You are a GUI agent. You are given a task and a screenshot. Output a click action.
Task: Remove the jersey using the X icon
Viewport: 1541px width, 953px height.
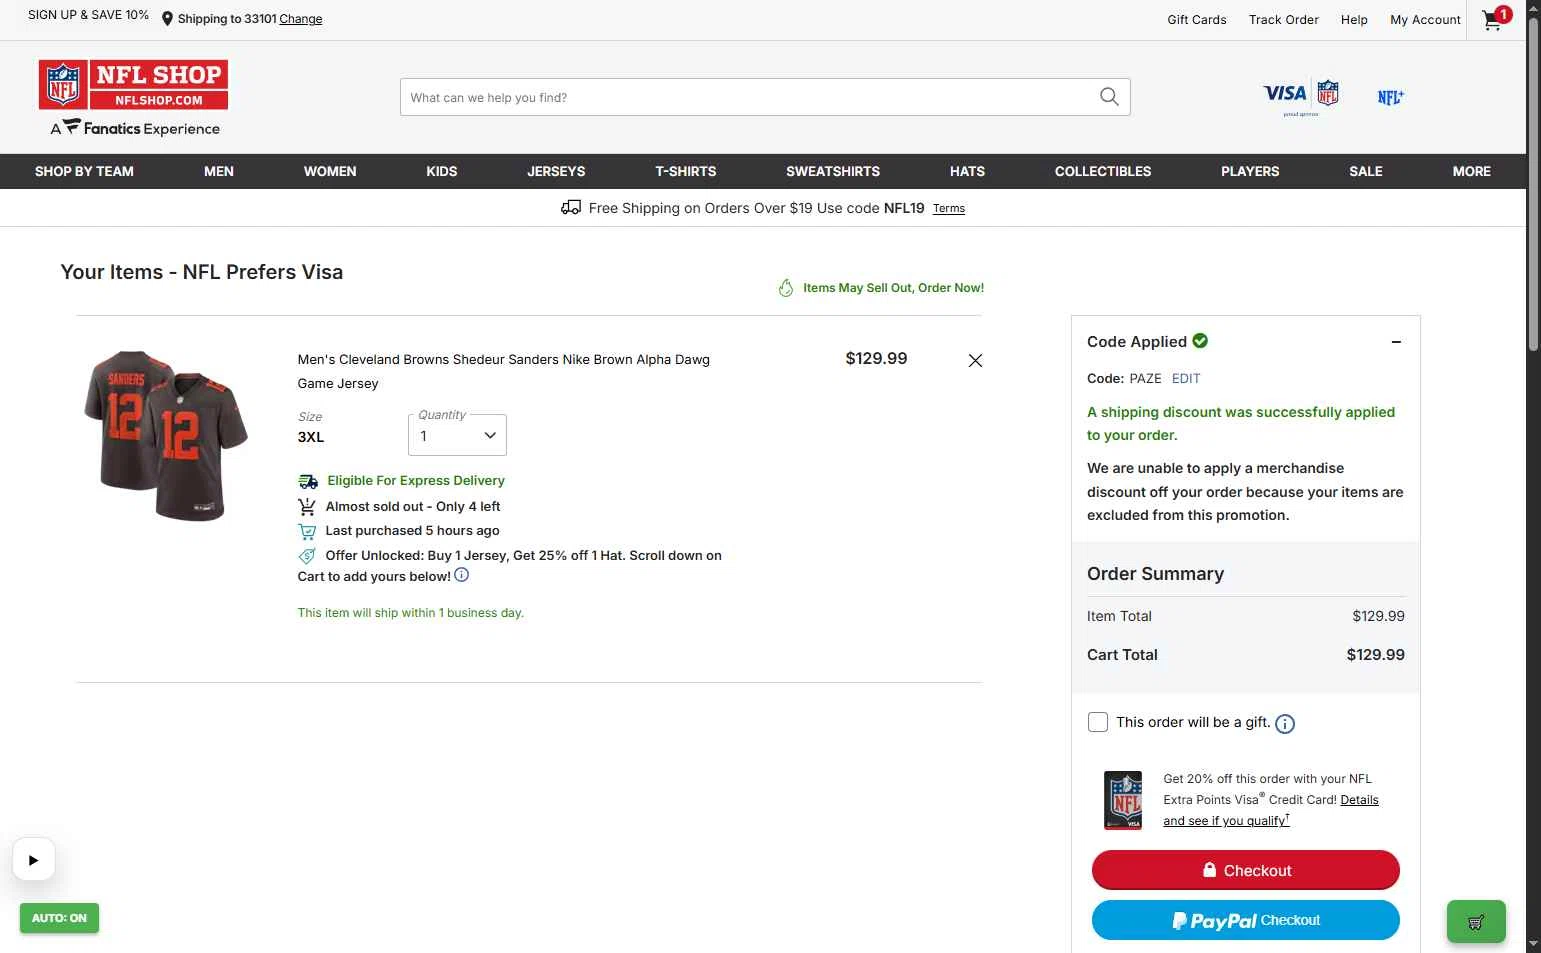[975, 360]
